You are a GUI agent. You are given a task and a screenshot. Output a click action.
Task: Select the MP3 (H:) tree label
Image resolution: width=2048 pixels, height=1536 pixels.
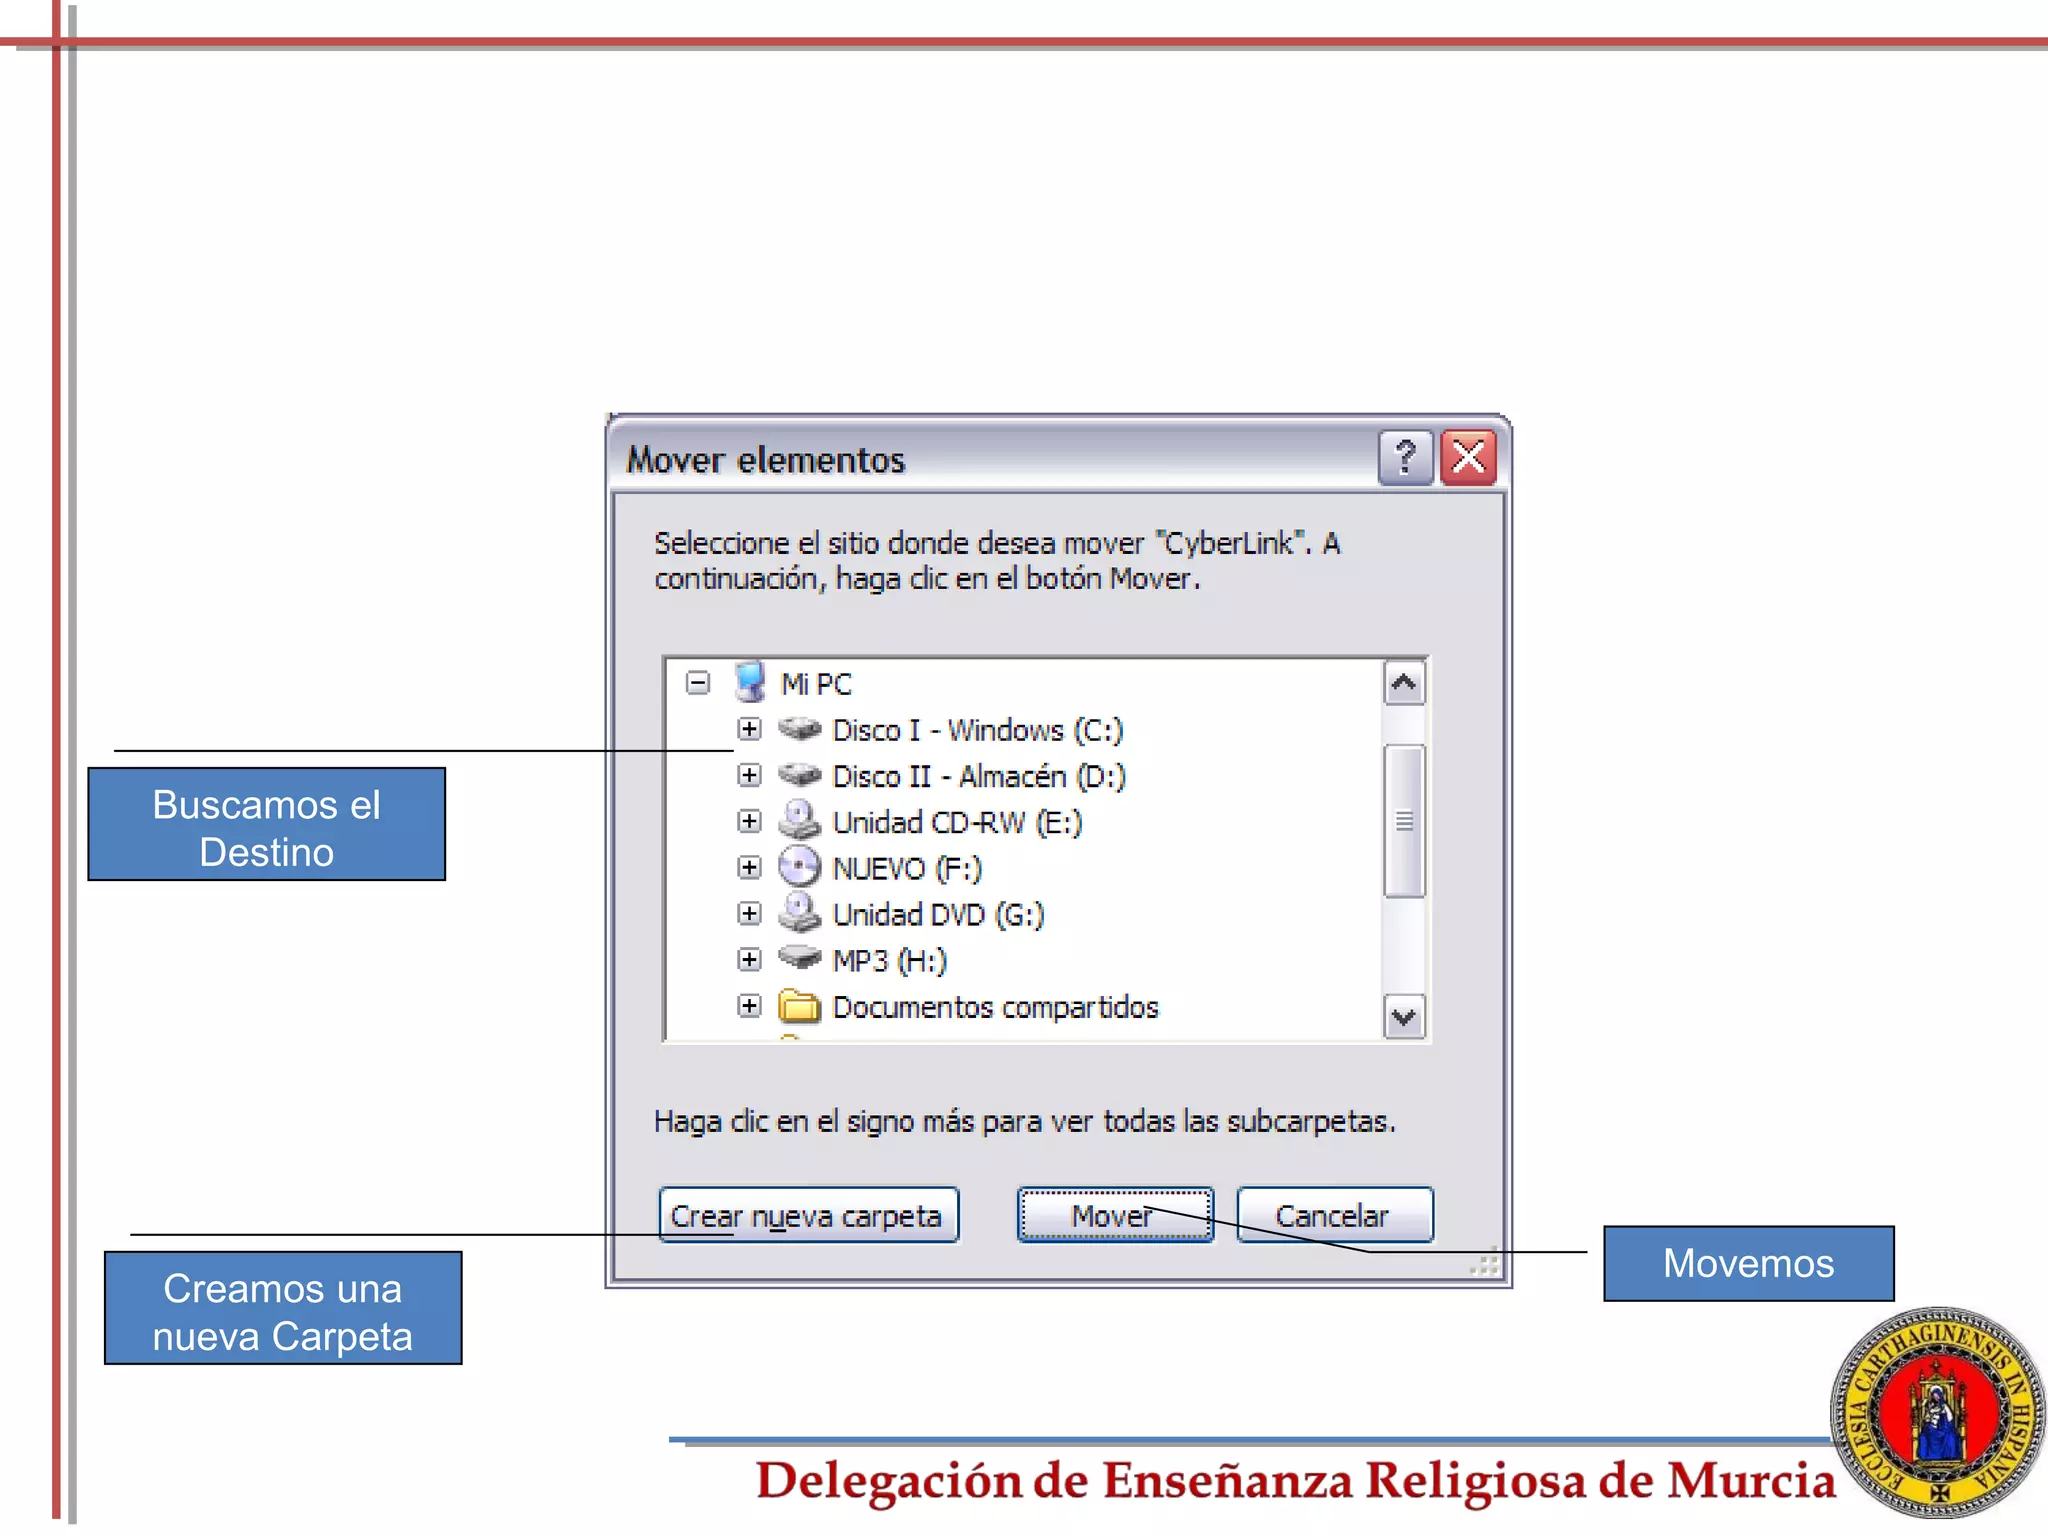tap(889, 961)
